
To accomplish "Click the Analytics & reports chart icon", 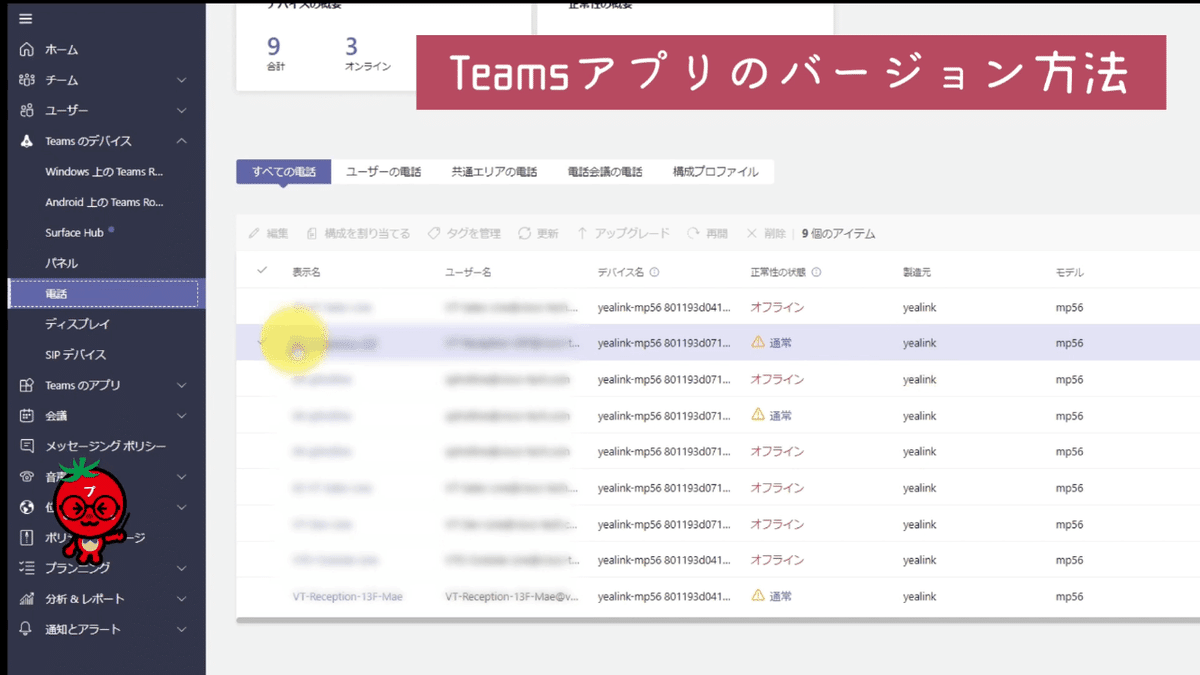I will click(26, 598).
